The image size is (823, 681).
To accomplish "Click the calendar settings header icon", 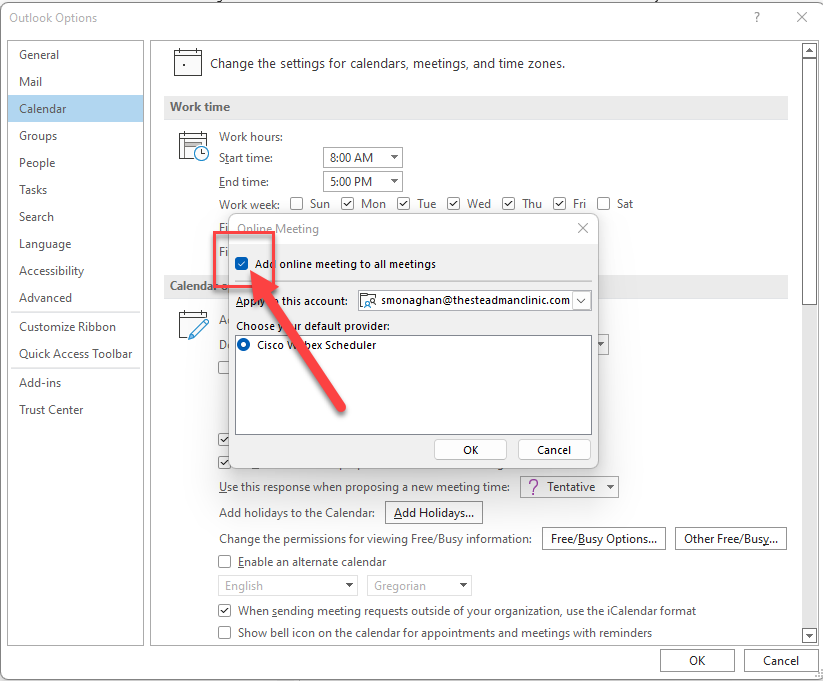I will click(x=187, y=62).
